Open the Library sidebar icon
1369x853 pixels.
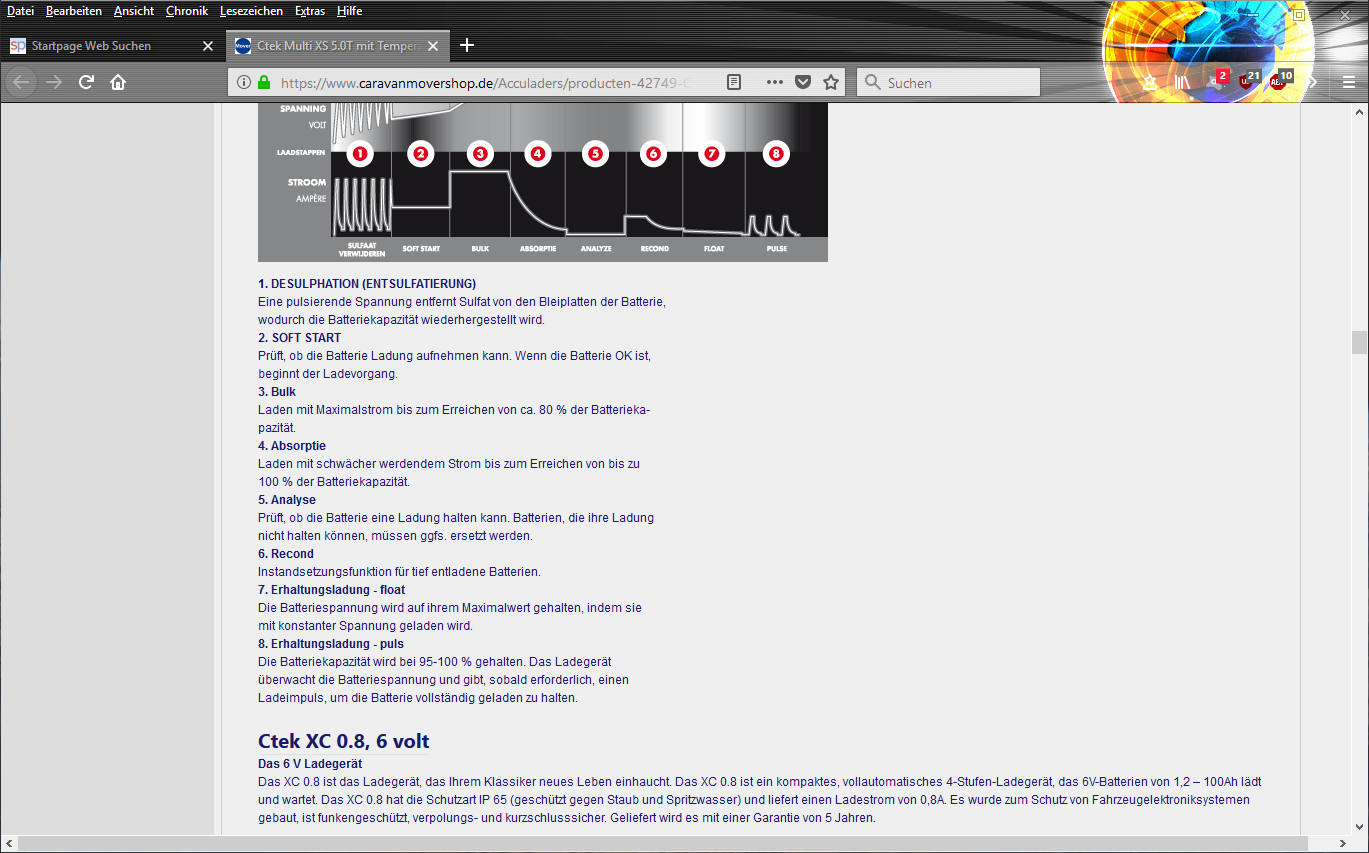tap(1184, 82)
